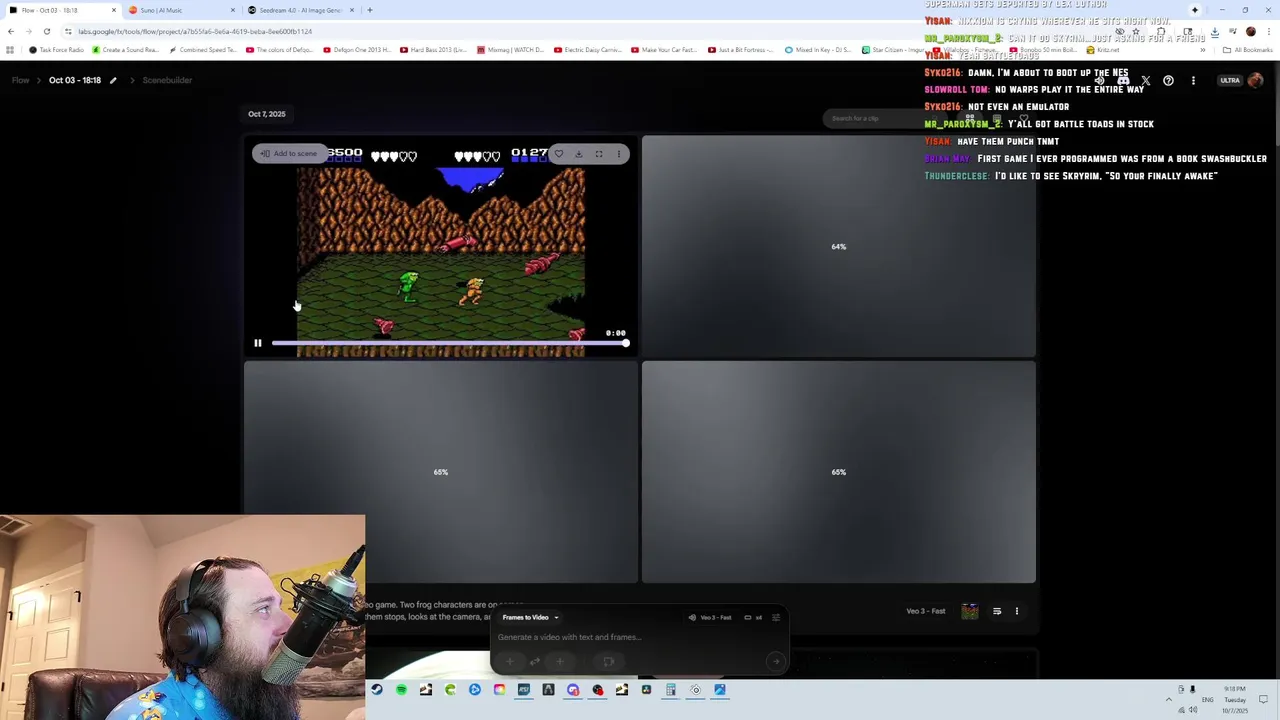Open the account profile avatar
1280x720 pixels.
[x=1256, y=80]
